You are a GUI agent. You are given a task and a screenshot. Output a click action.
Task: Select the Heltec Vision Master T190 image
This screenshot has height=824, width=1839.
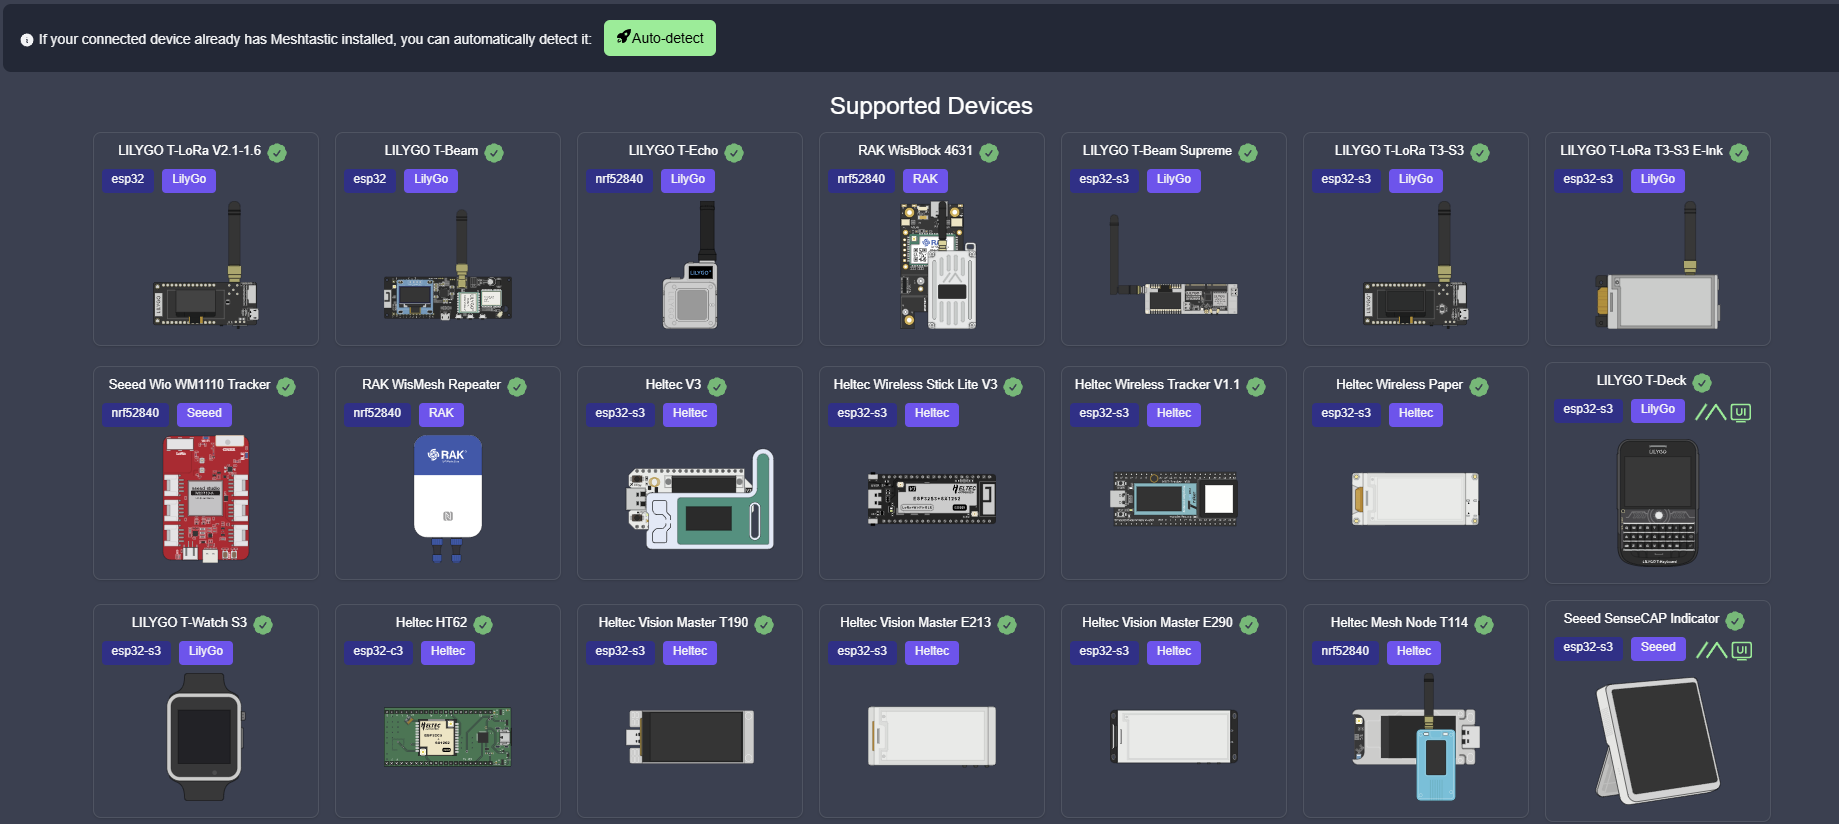[691, 737]
